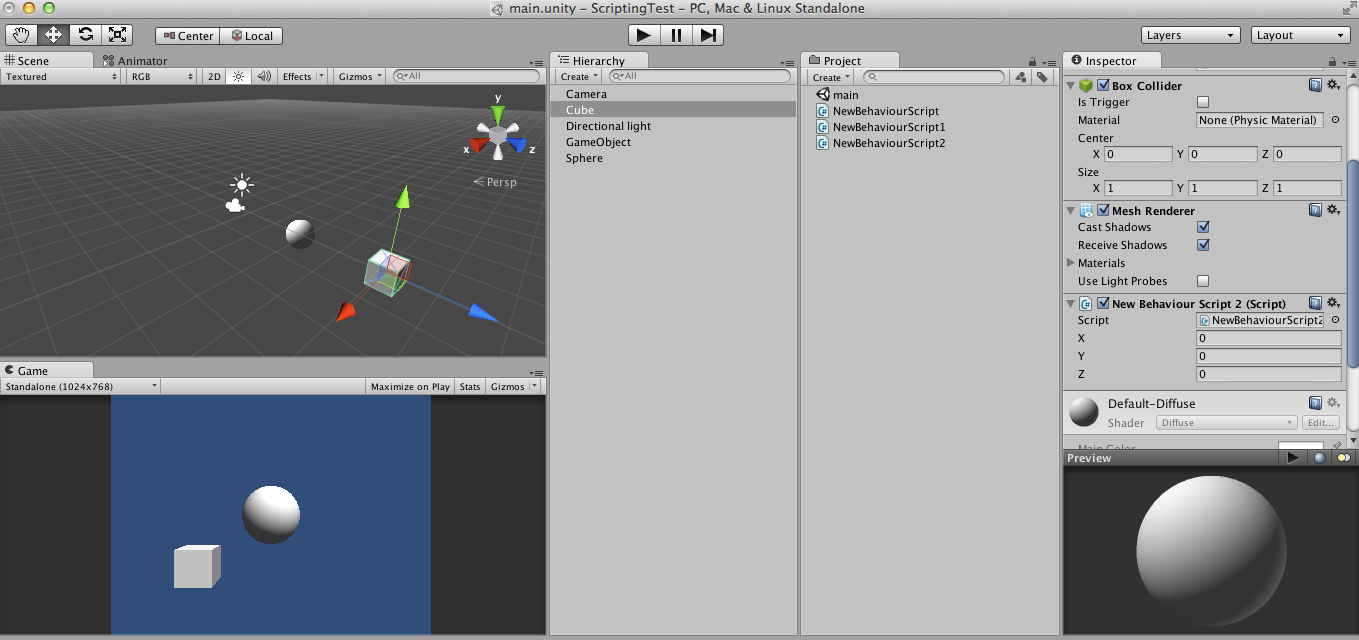Click the Physic Material object picker circle

[1335, 120]
